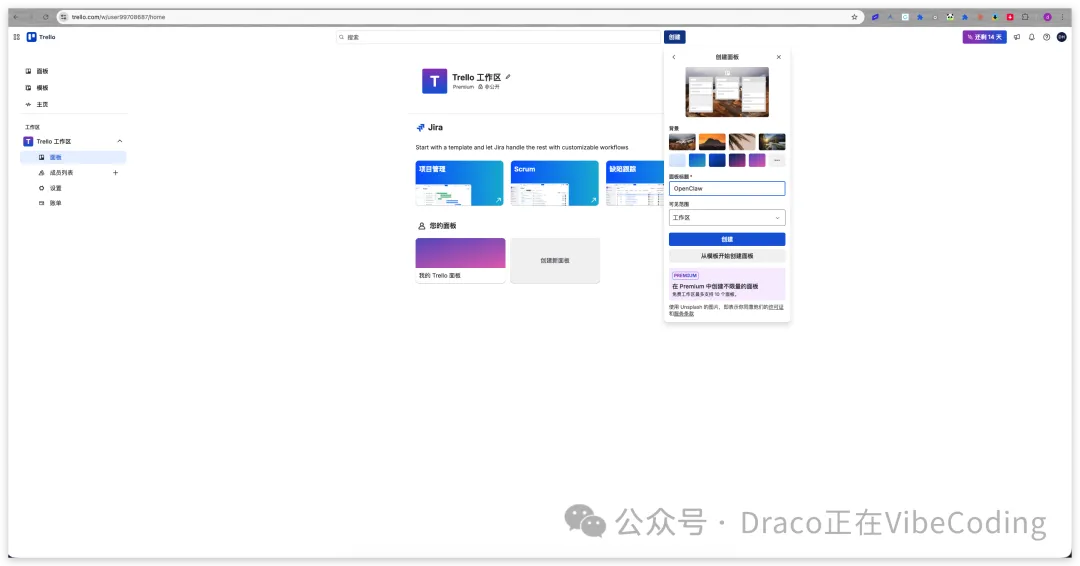The width and height of the screenshot is (1080, 566).
Task: Click 从模板开始创建面板 button
Action: (727, 256)
